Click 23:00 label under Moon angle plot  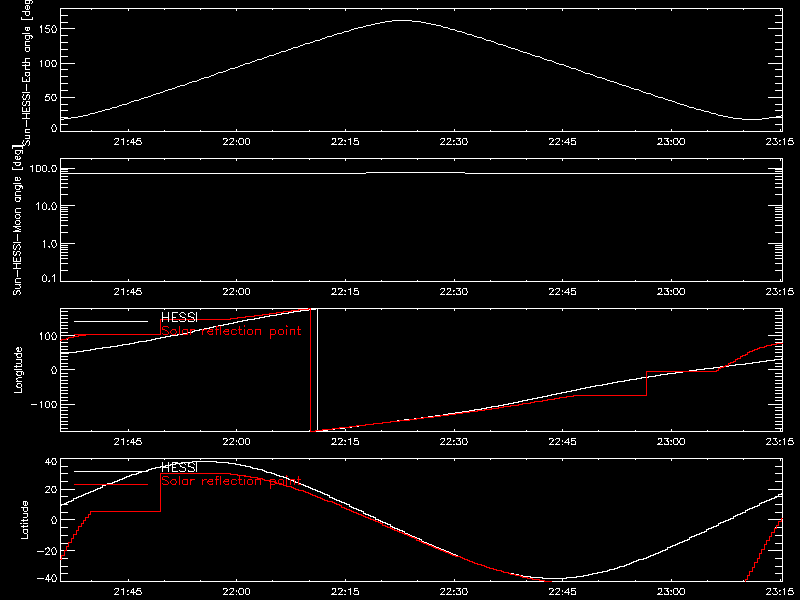pos(671,291)
